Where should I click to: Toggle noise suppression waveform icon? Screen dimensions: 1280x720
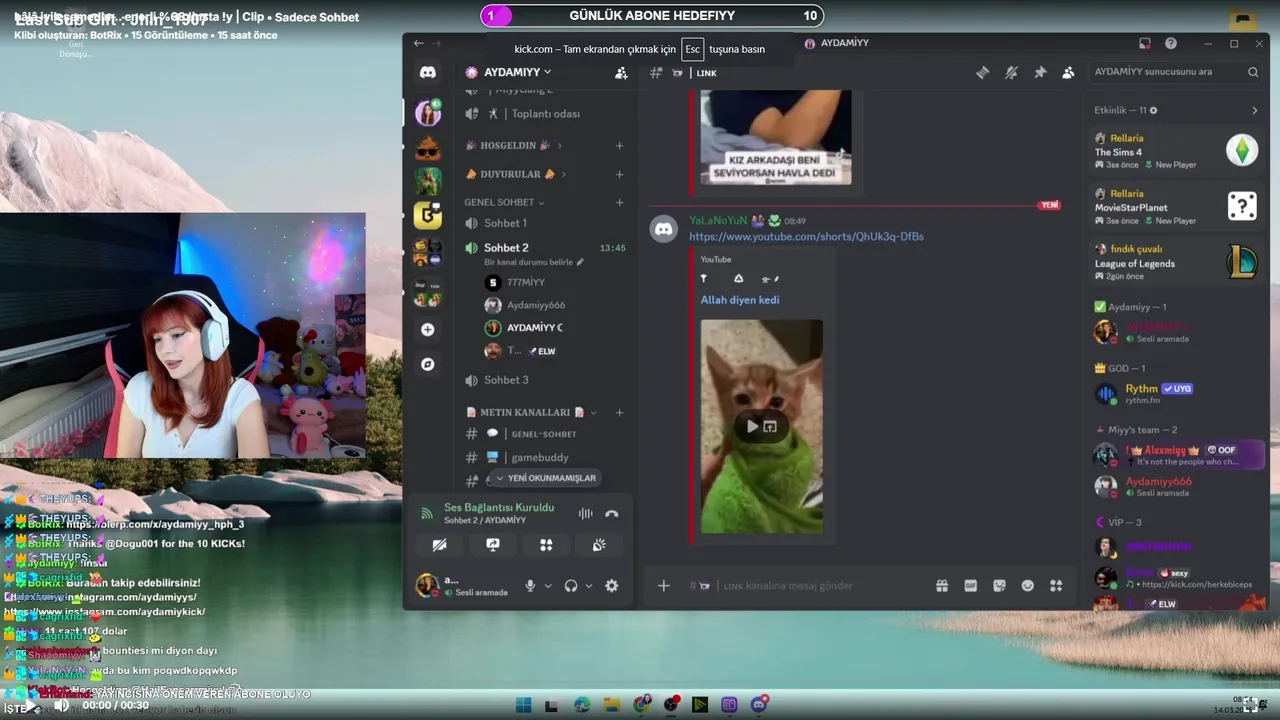tap(586, 513)
